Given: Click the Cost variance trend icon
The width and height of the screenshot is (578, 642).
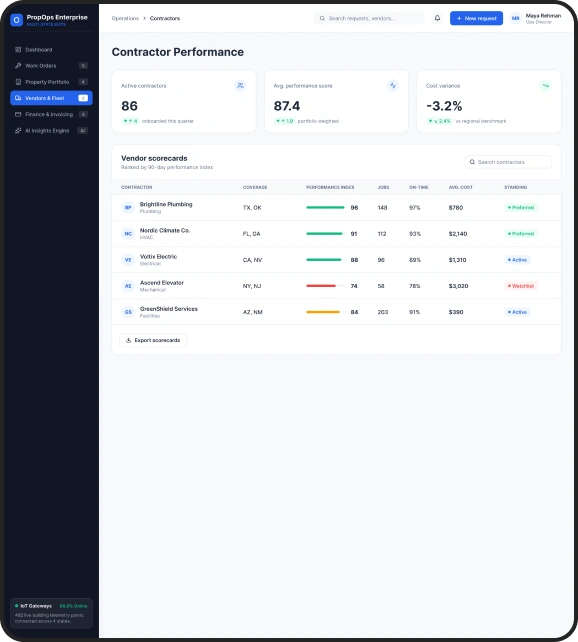Looking at the screenshot, I should click(546, 86).
